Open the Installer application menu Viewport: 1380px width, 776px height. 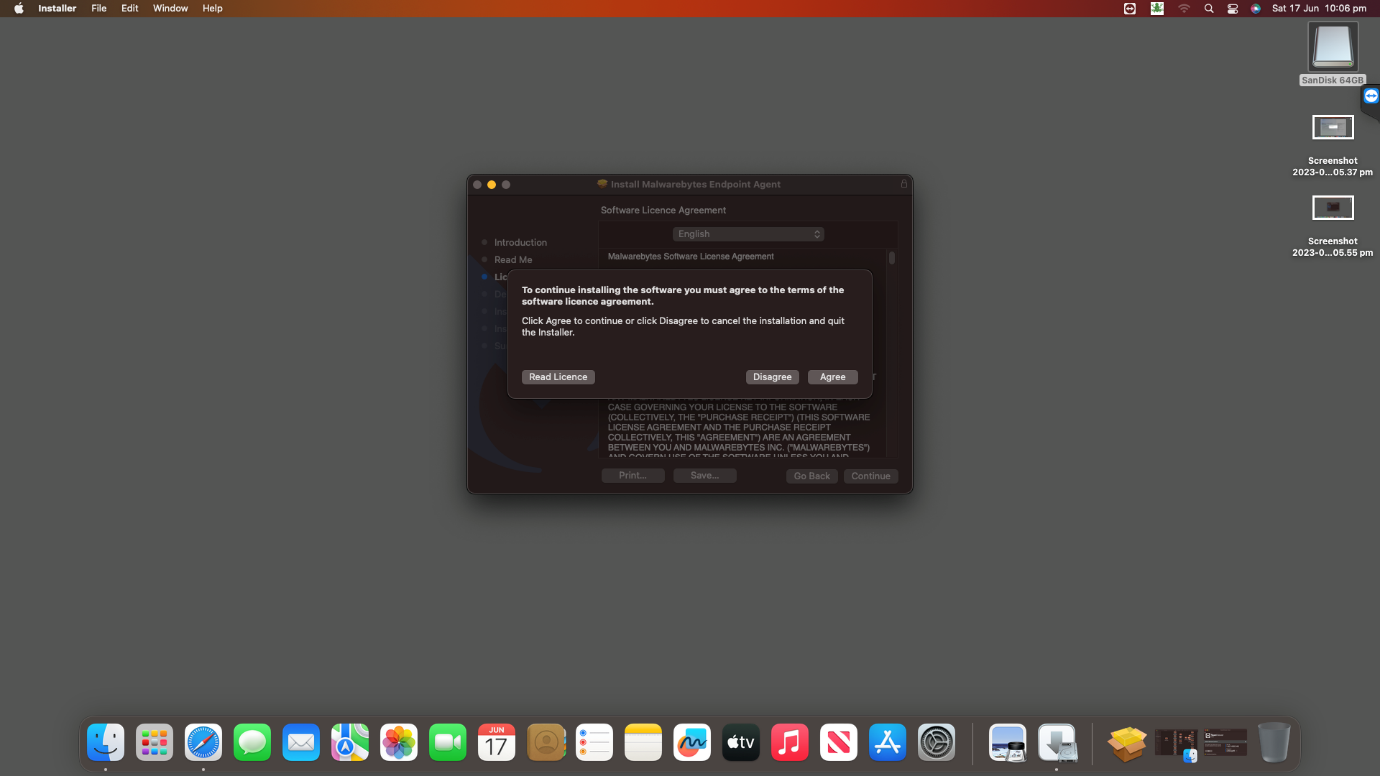point(57,8)
